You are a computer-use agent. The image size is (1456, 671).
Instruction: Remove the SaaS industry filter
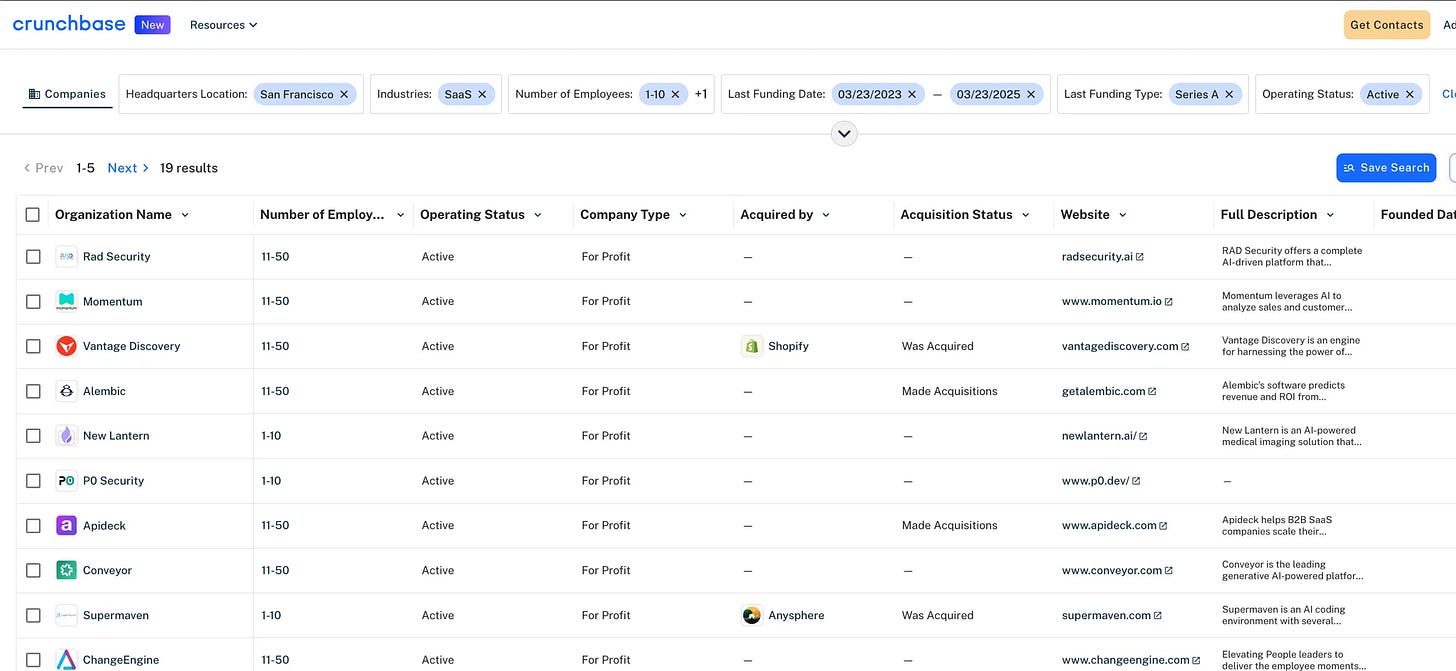pyautogui.click(x=482, y=94)
